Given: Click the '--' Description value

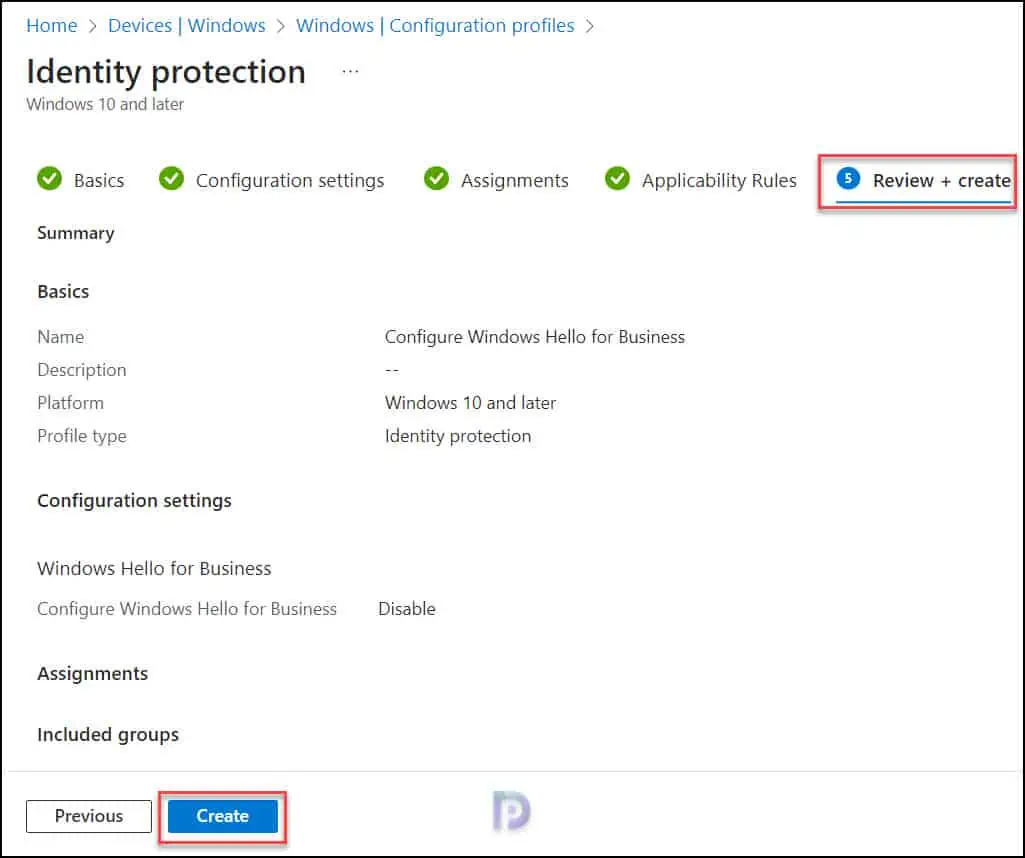Looking at the screenshot, I should tap(392, 370).
